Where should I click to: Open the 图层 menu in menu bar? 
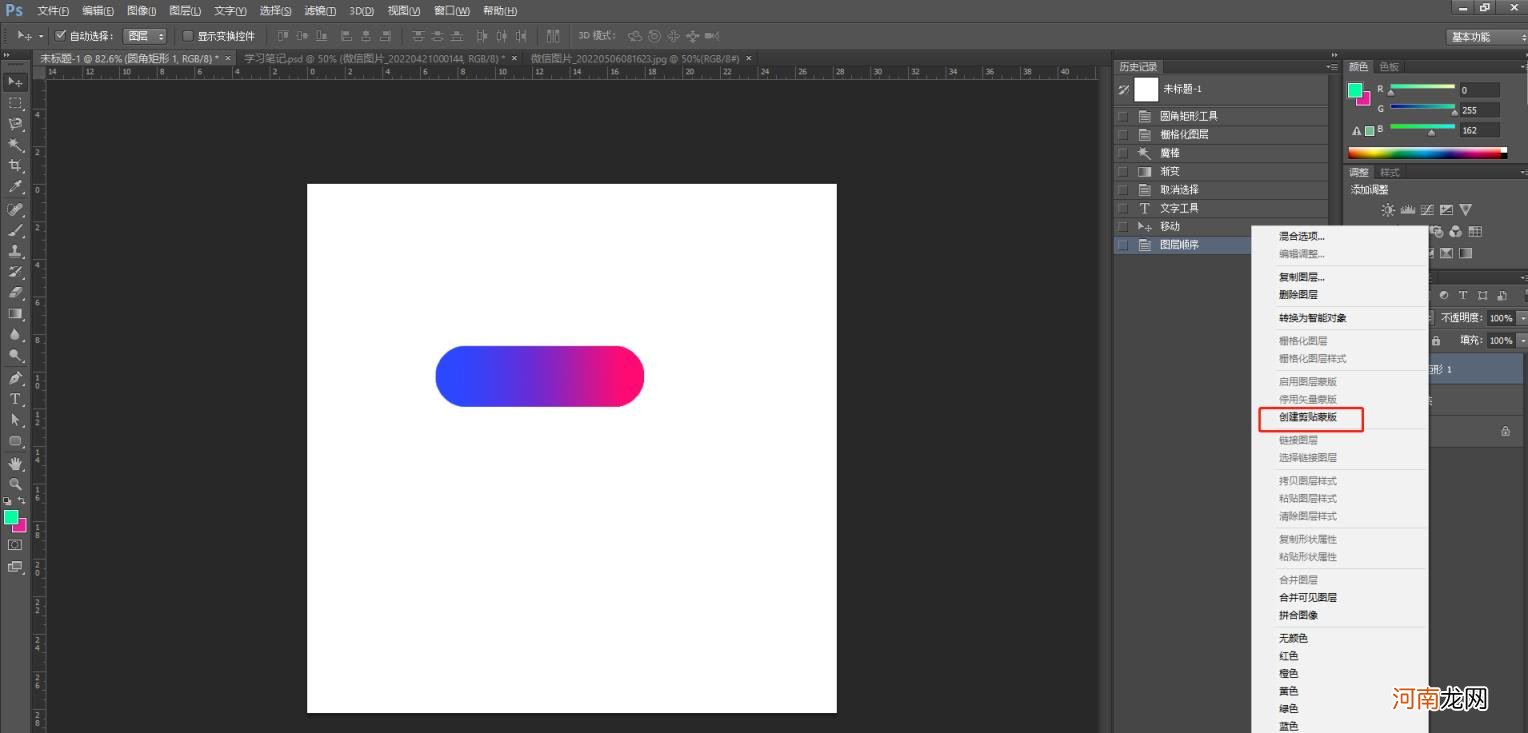[x=185, y=11]
